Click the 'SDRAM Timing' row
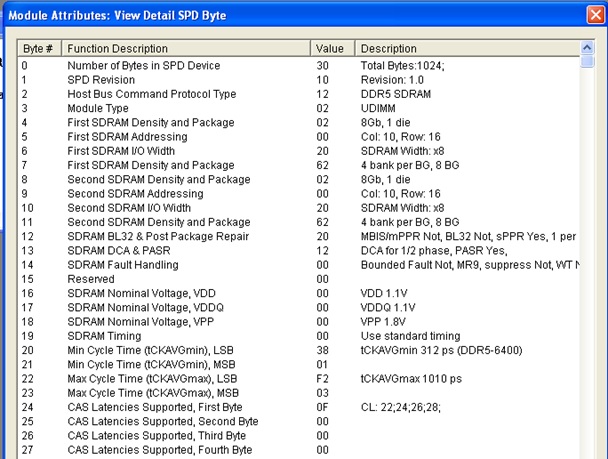This screenshot has width=608, height=459. [299, 336]
